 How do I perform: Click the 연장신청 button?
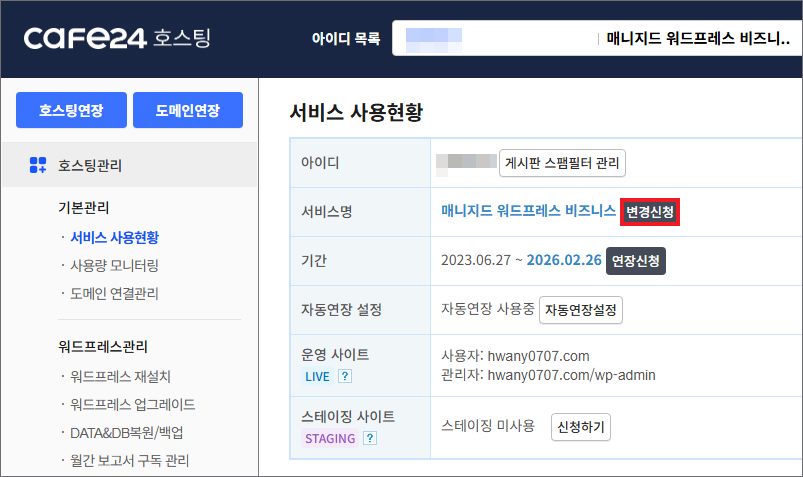635,261
